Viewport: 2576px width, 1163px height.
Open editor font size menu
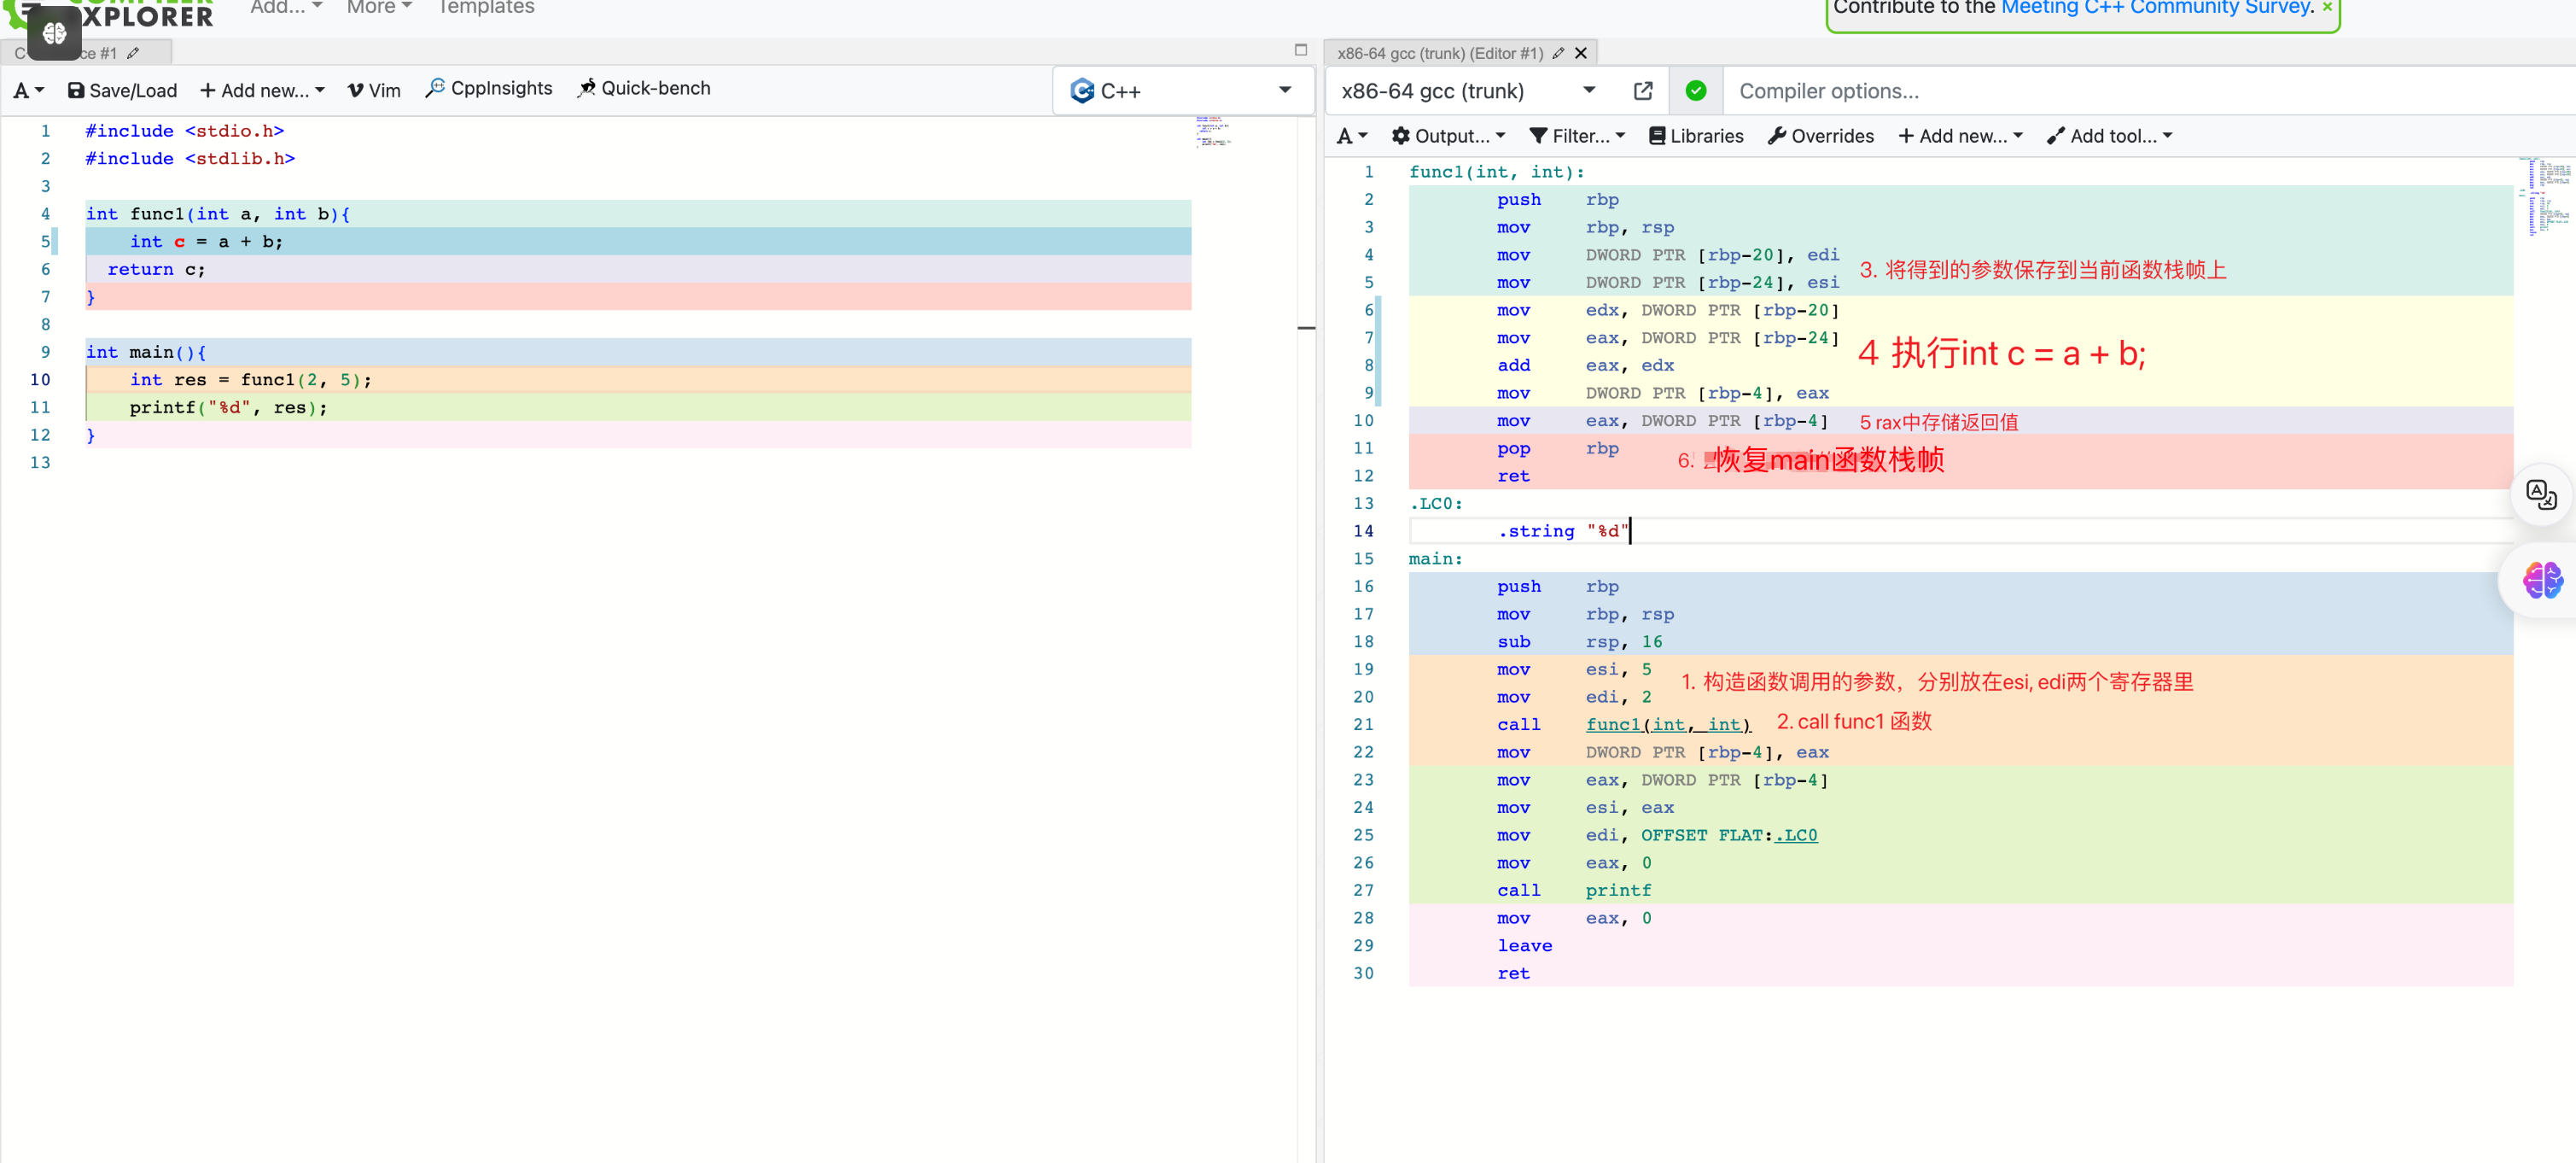(x=28, y=90)
